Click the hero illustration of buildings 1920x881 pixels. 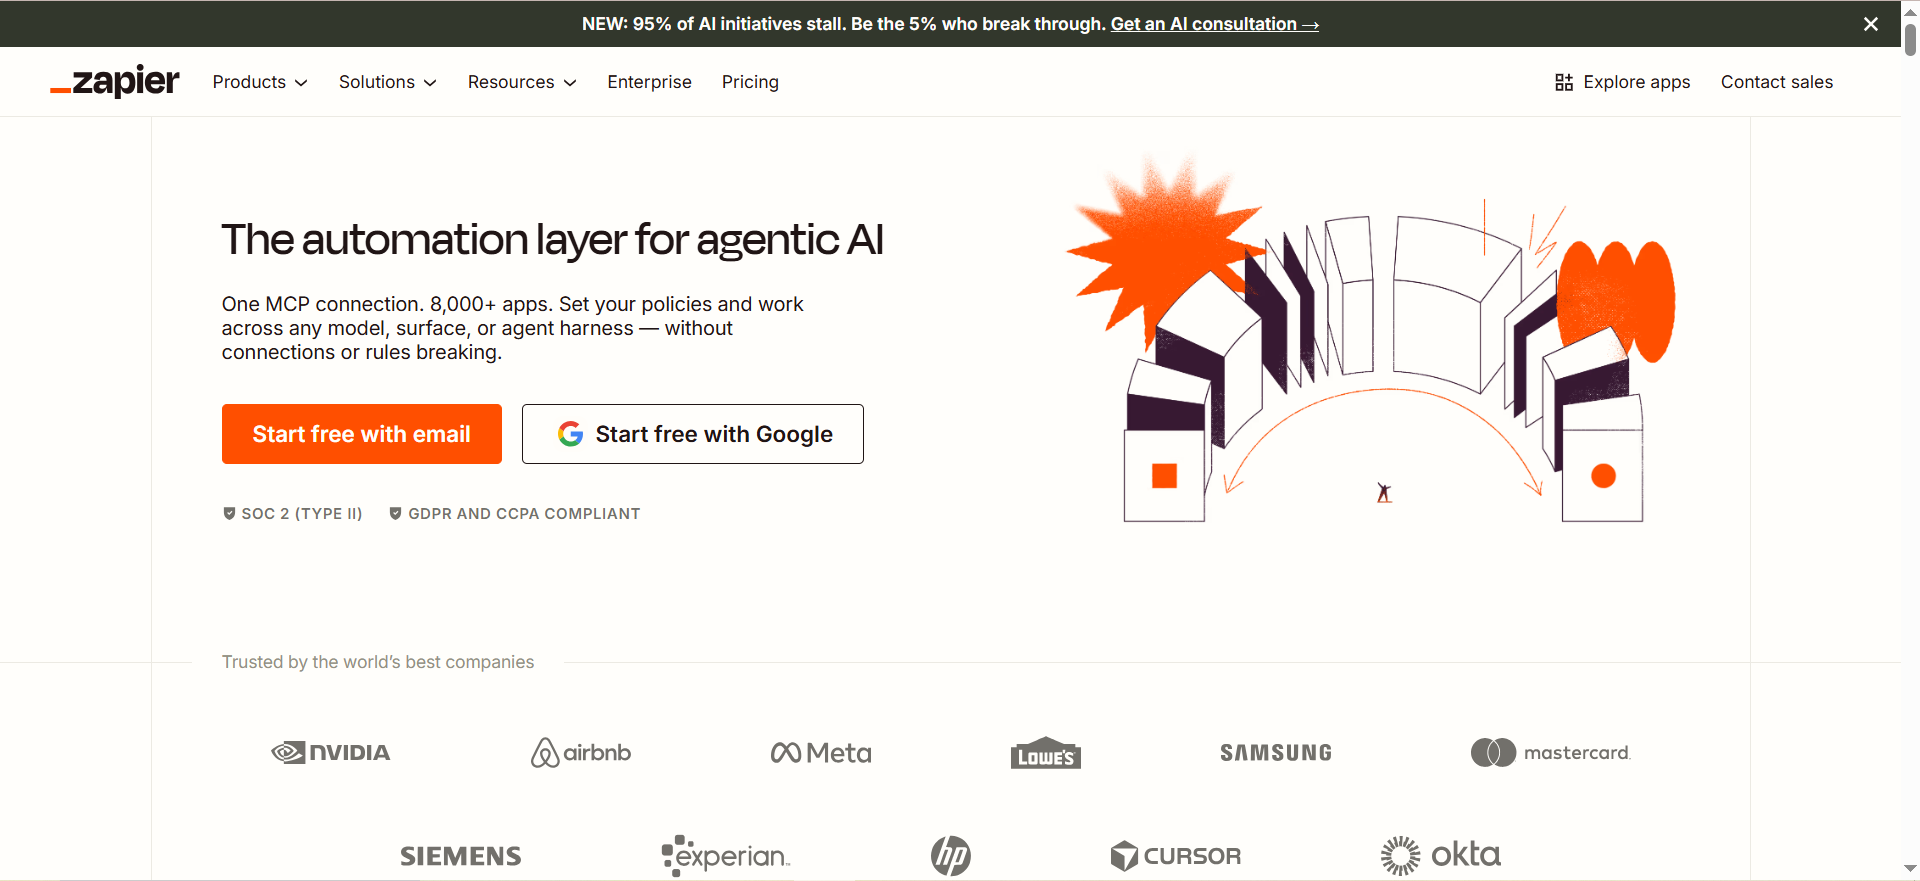coord(1371,339)
